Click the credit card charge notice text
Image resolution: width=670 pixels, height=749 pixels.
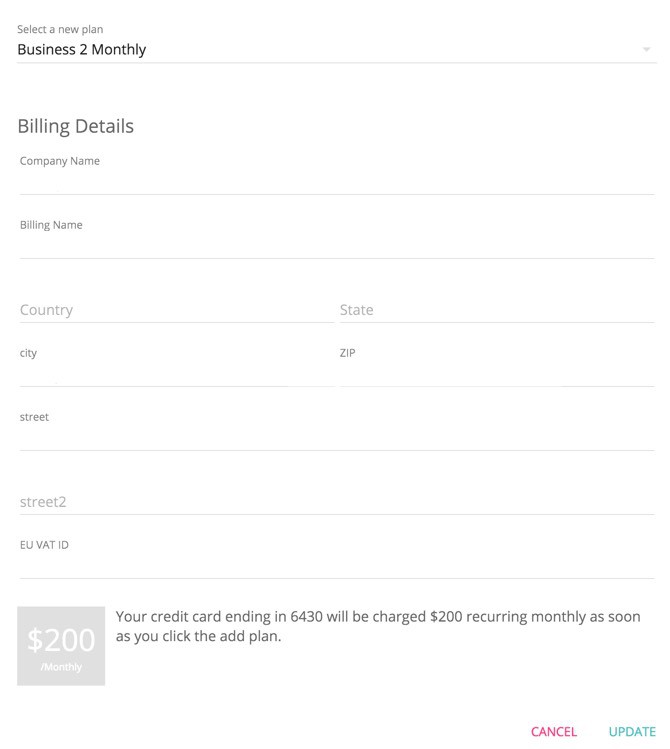[378, 626]
